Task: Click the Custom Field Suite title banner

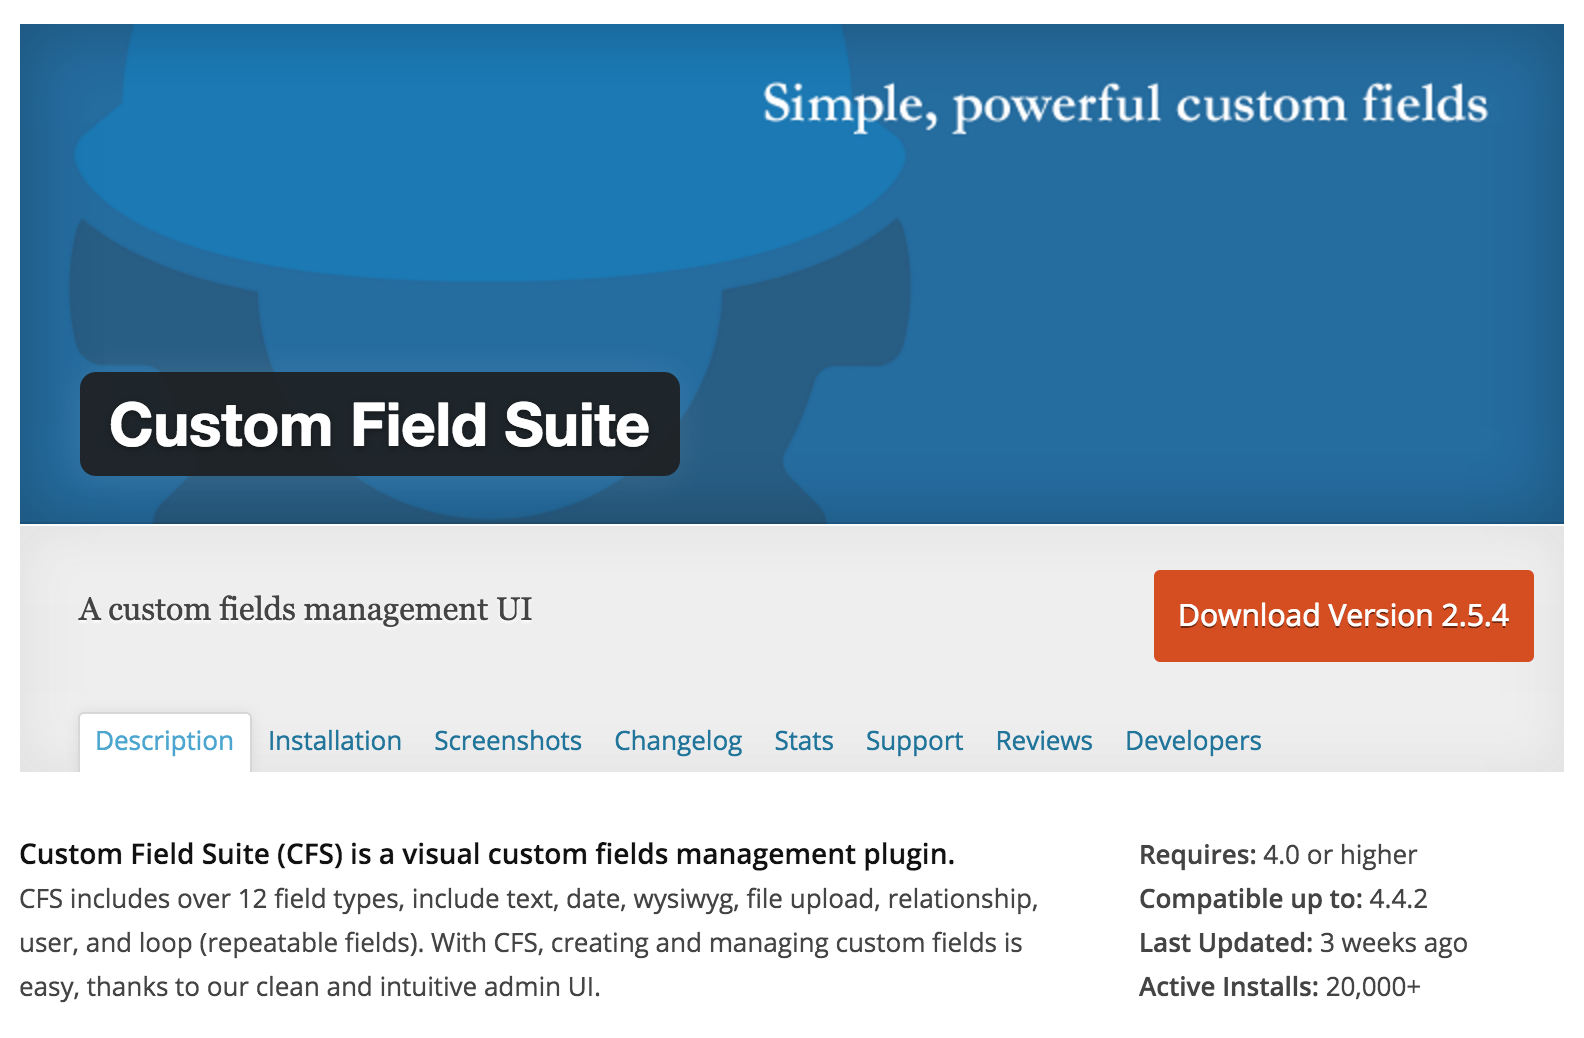Action: coord(380,425)
